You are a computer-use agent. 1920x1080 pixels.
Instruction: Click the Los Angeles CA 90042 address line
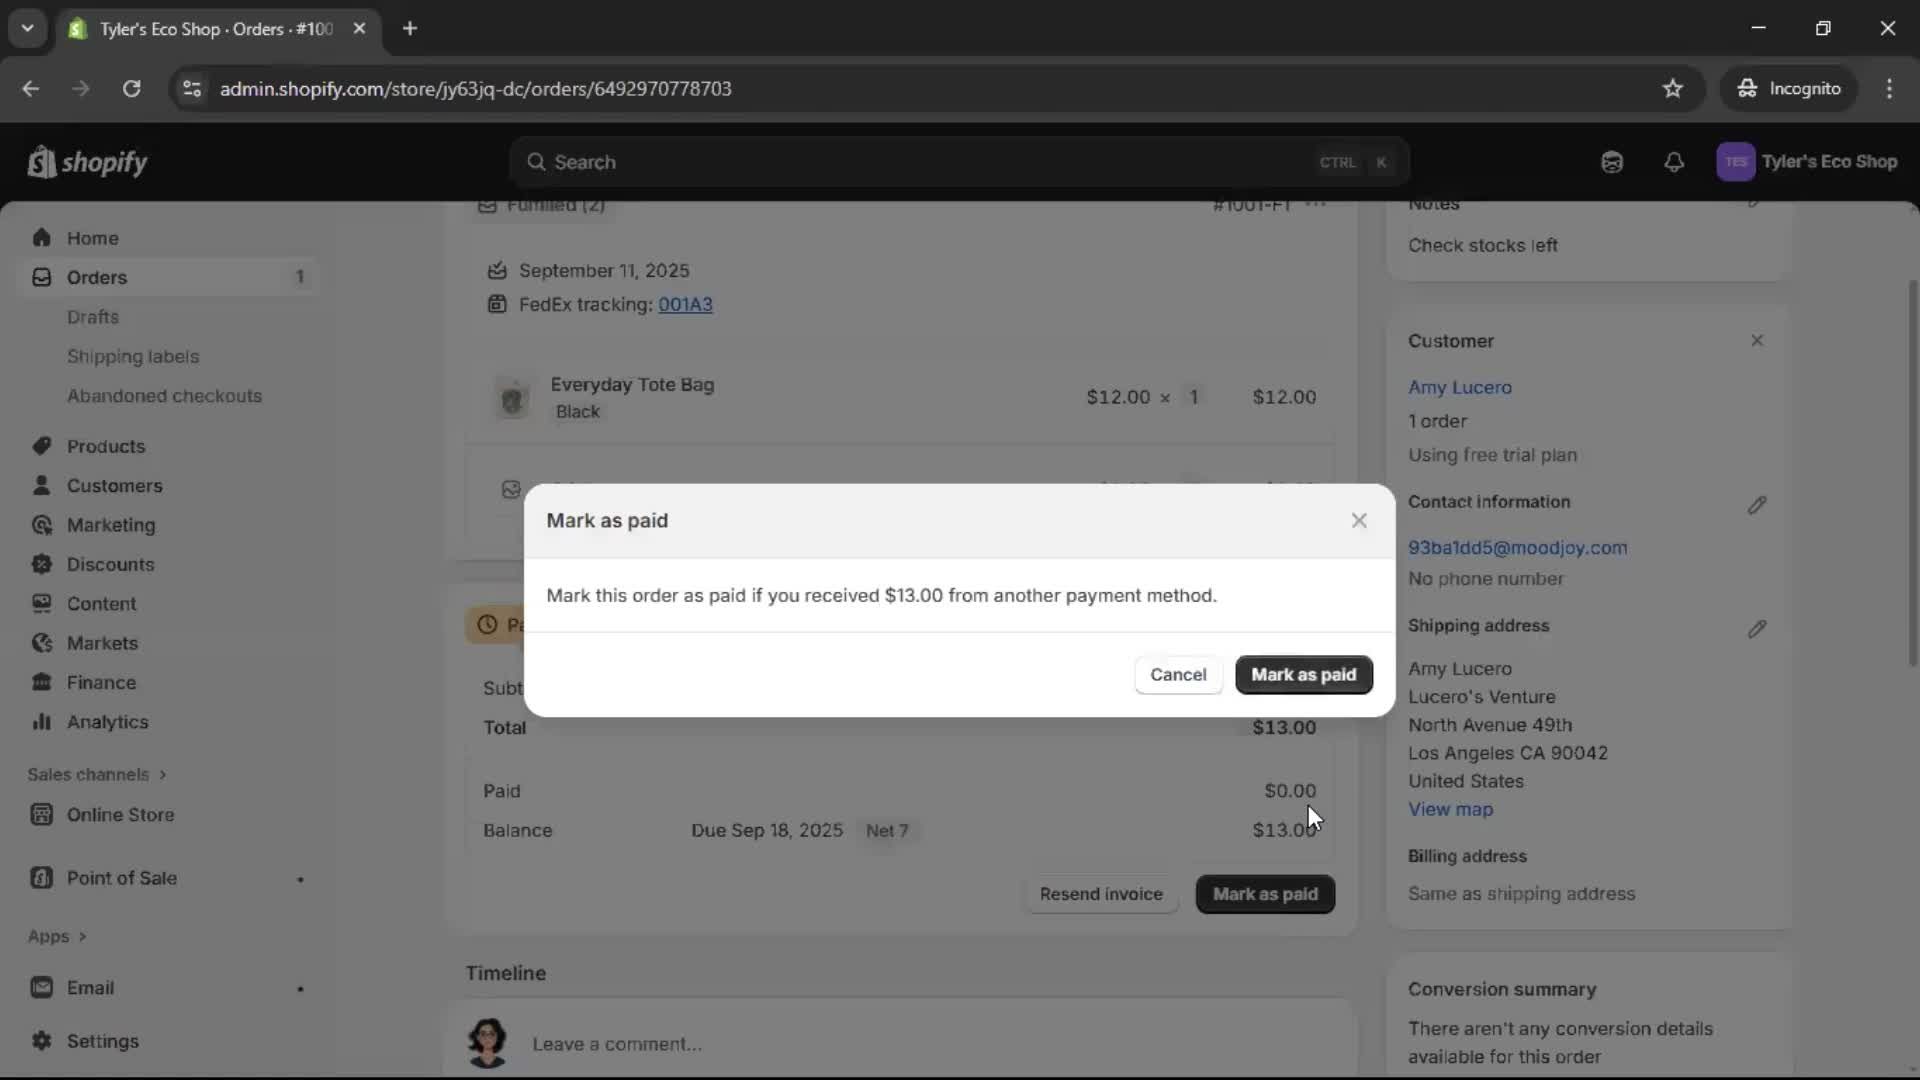pos(1508,753)
